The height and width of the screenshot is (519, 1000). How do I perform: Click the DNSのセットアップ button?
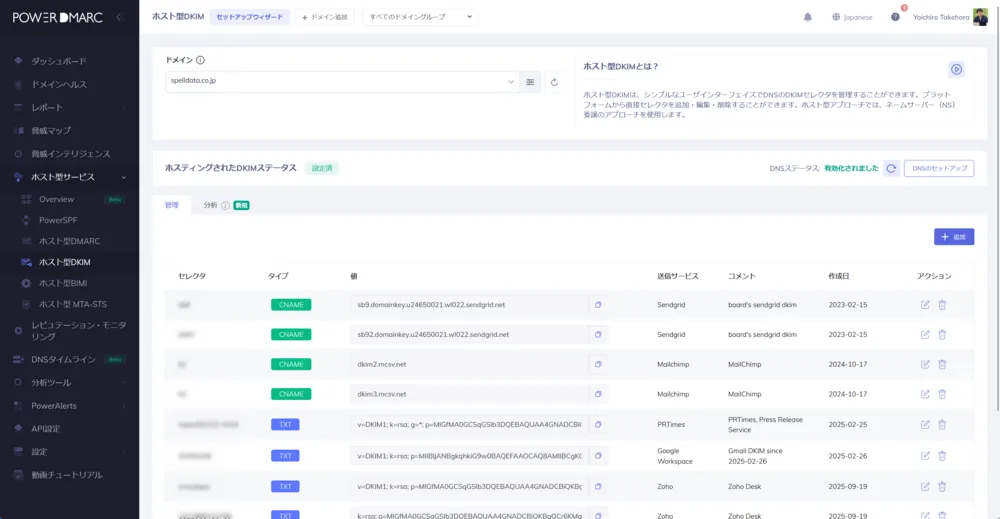(x=939, y=168)
